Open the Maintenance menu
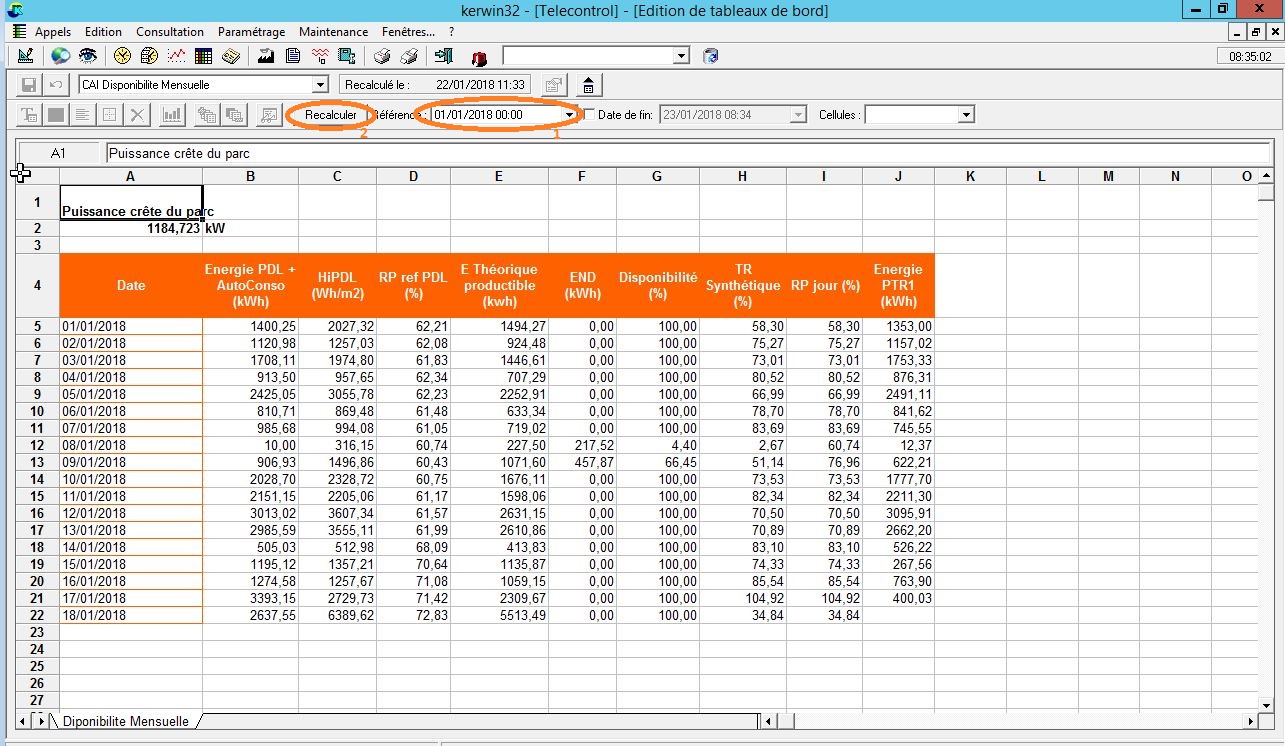Image resolution: width=1285 pixels, height=746 pixels. pos(333,32)
